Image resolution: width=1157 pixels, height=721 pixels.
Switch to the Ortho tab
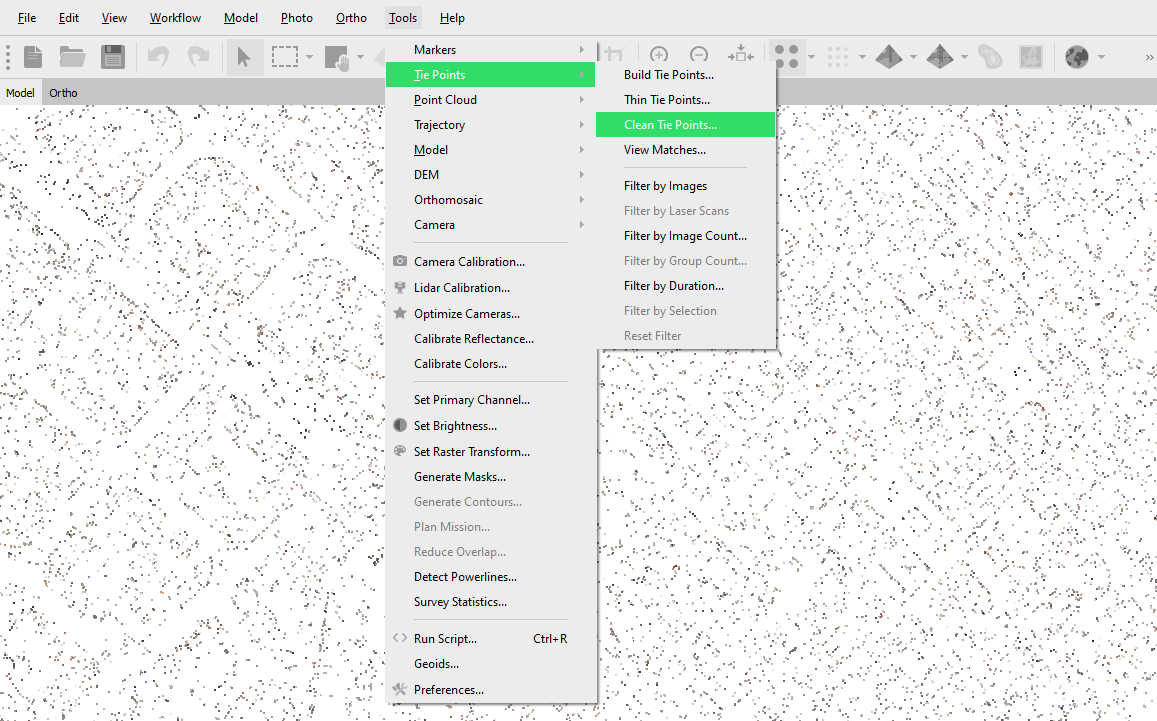tap(63, 93)
